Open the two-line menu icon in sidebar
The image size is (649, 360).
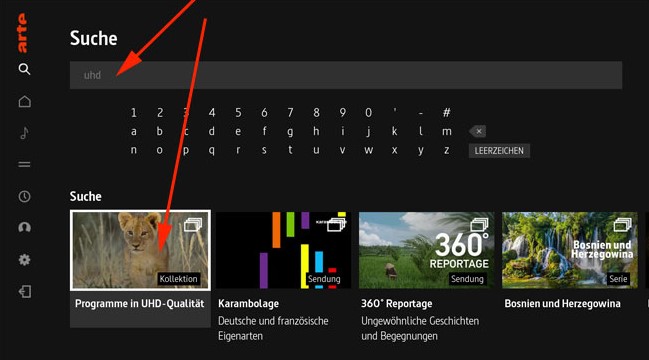pyautogui.click(x=24, y=165)
